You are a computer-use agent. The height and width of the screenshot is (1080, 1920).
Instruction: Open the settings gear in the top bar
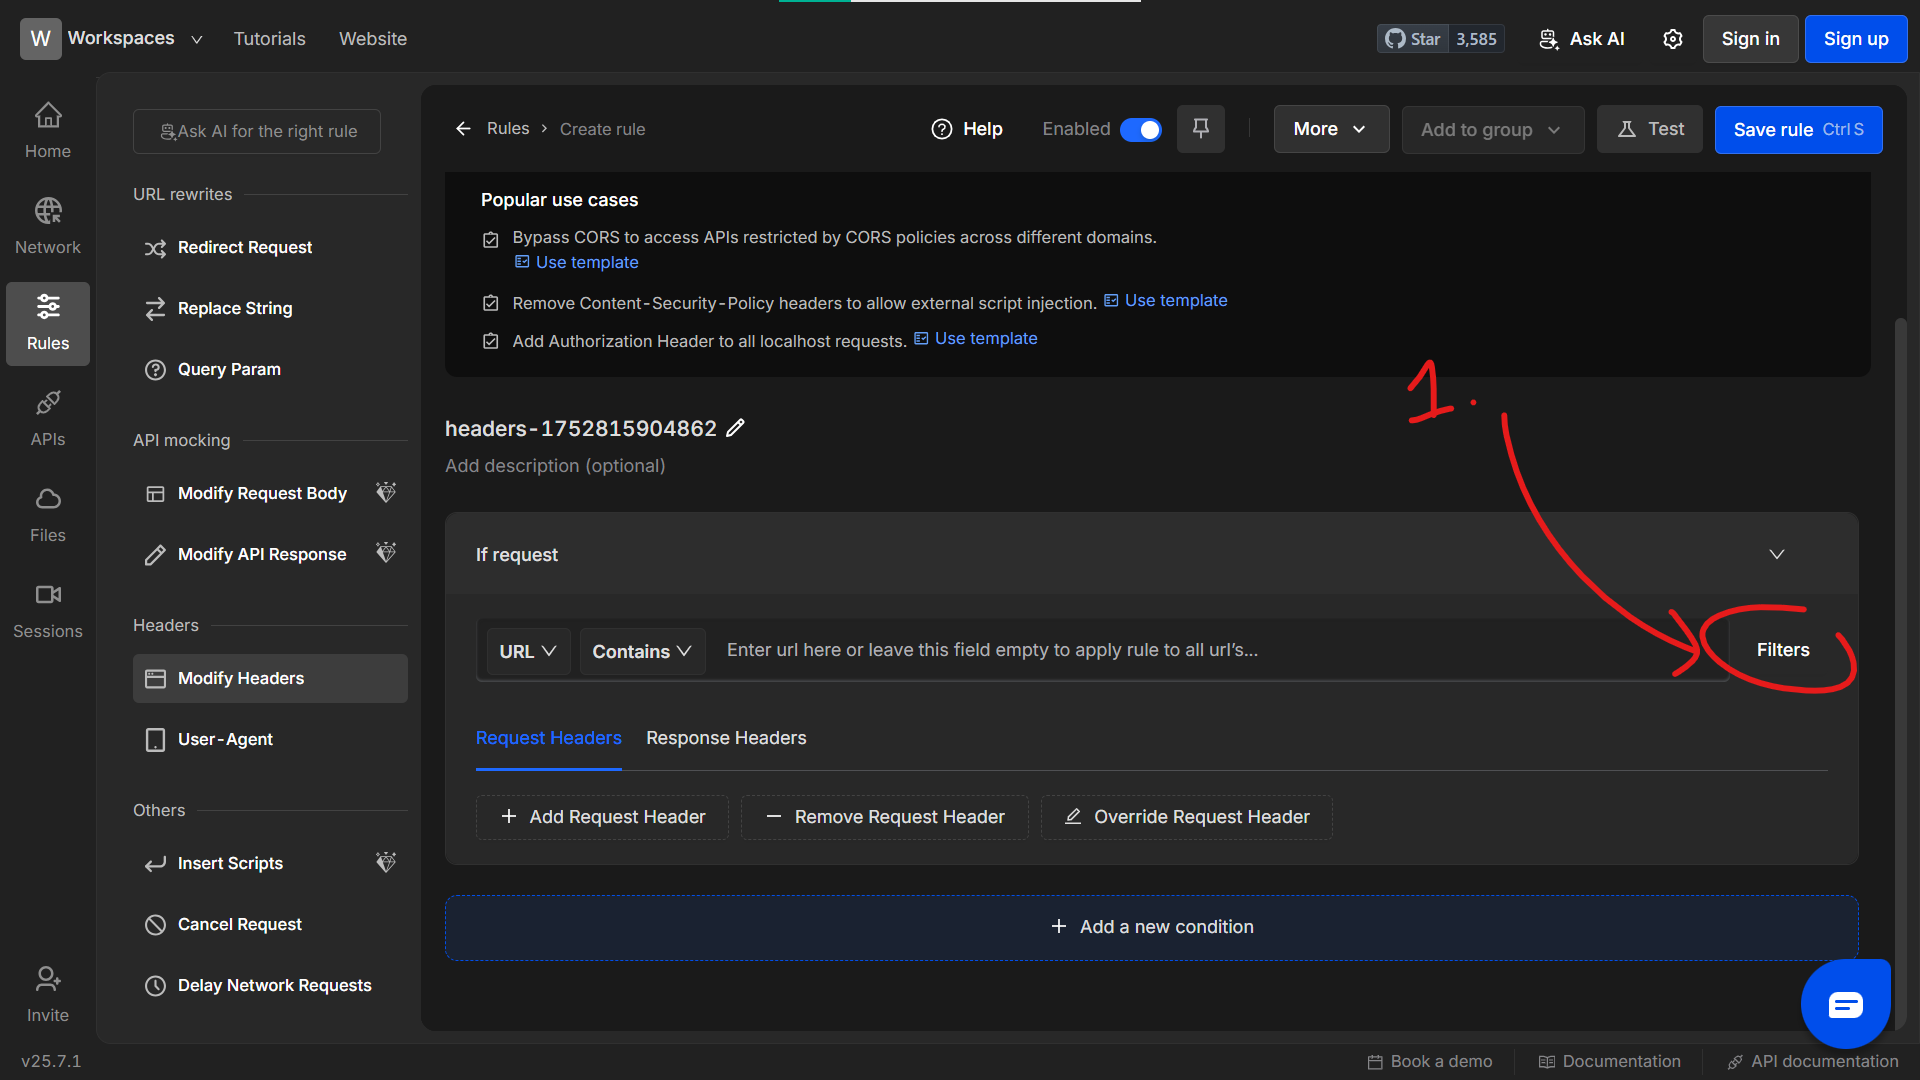[x=1672, y=38]
